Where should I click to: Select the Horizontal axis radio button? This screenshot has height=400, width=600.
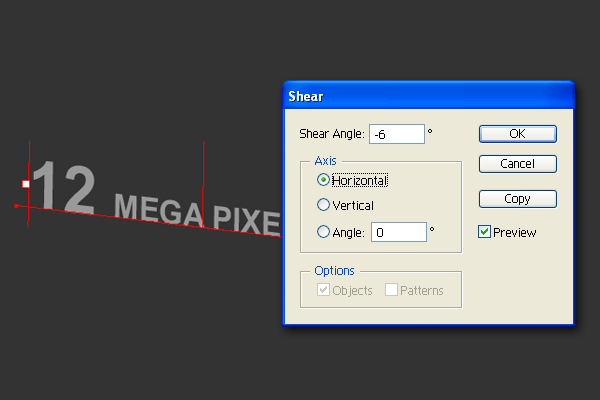(323, 180)
